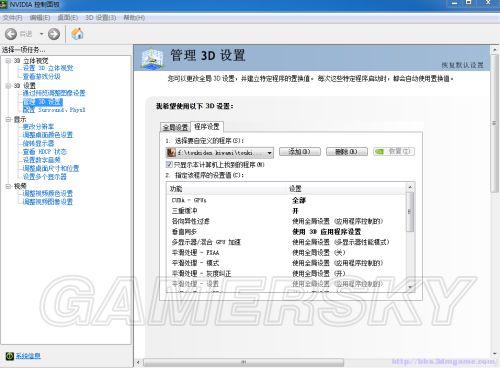Switch to the 程序设置 tab
This screenshot has width=500, height=368.
tap(207, 127)
